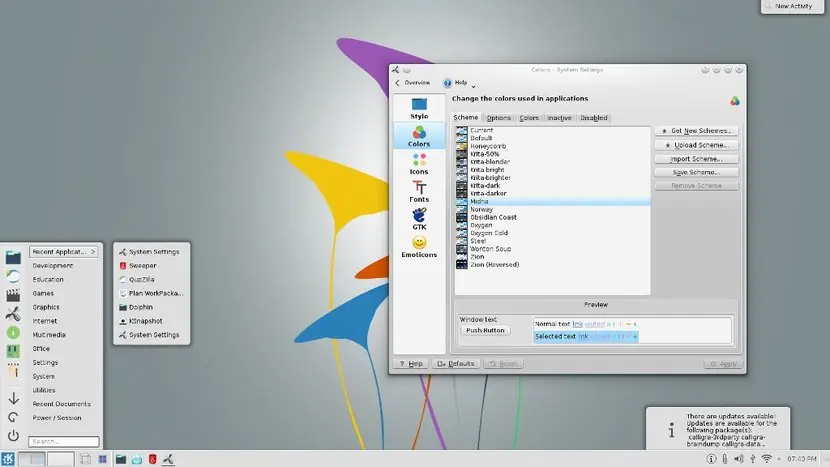Switch to the Inactive tab
The image size is (830, 467).
point(559,118)
